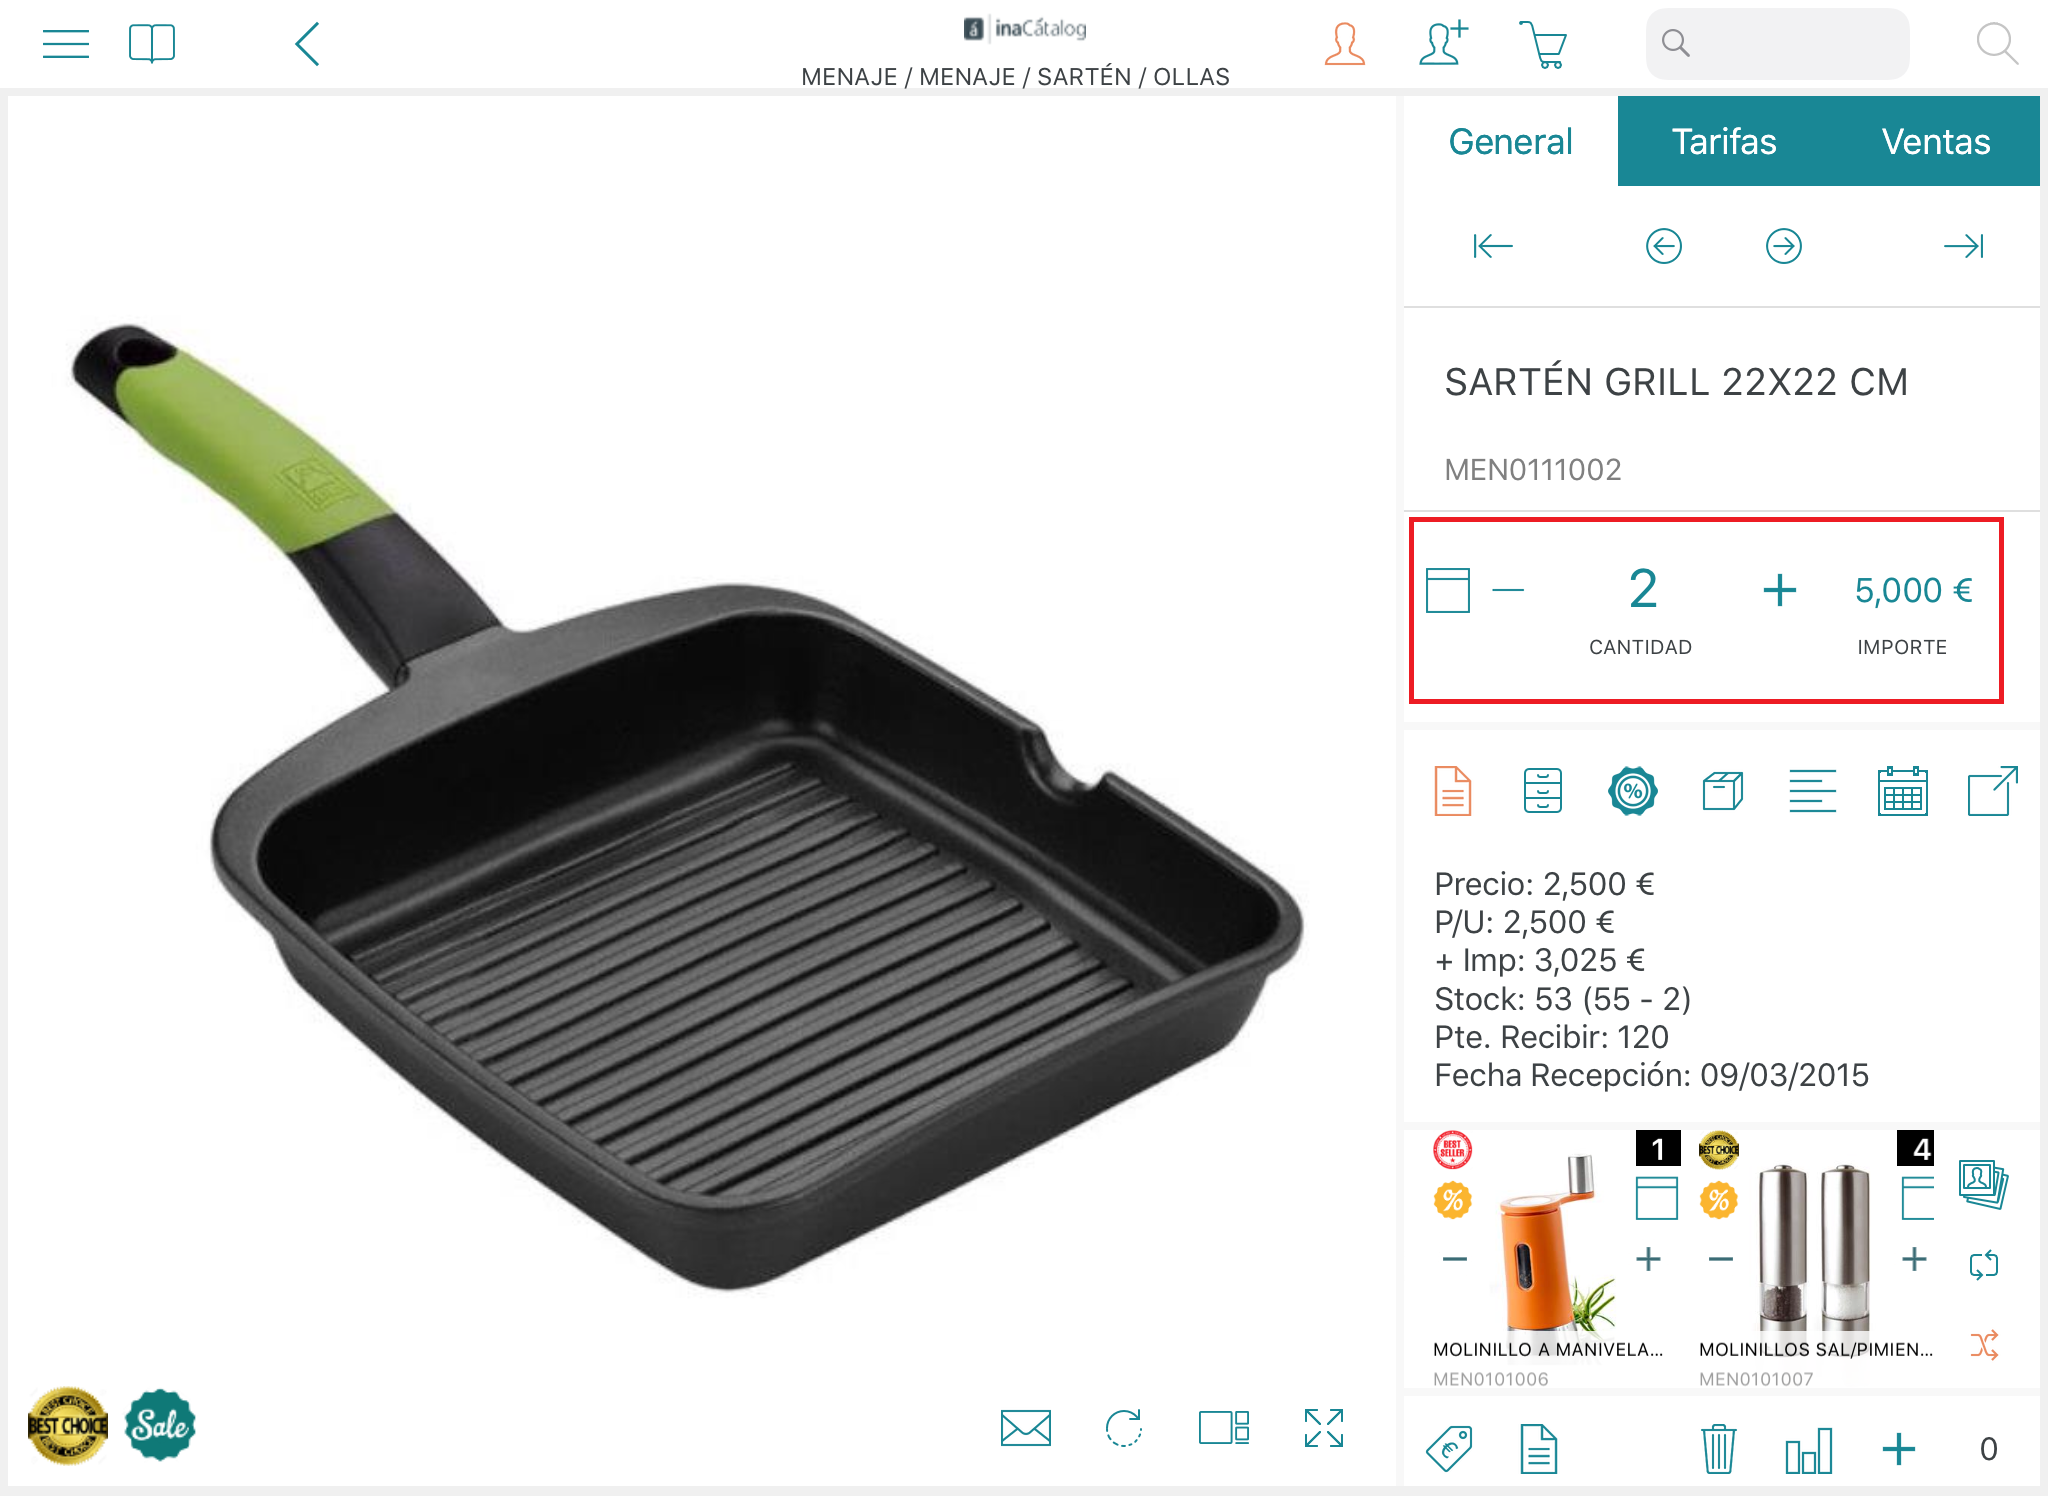The image size is (2048, 1496).
Task: Click the trash delete icon
Action: pyautogui.click(x=1718, y=1449)
